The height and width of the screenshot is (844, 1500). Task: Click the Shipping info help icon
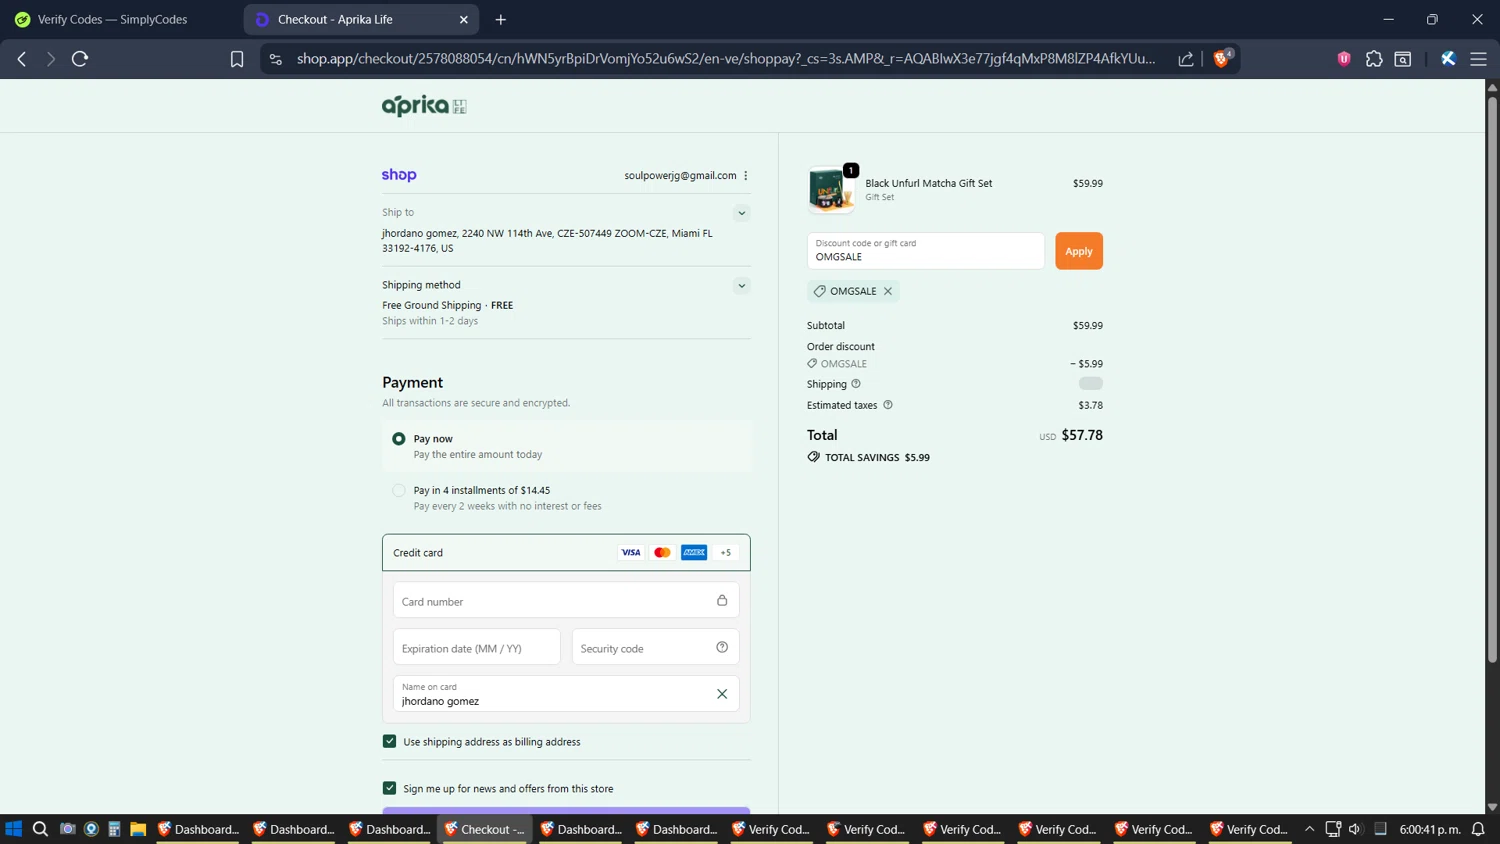pyautogui.click(x=856, y=384)
